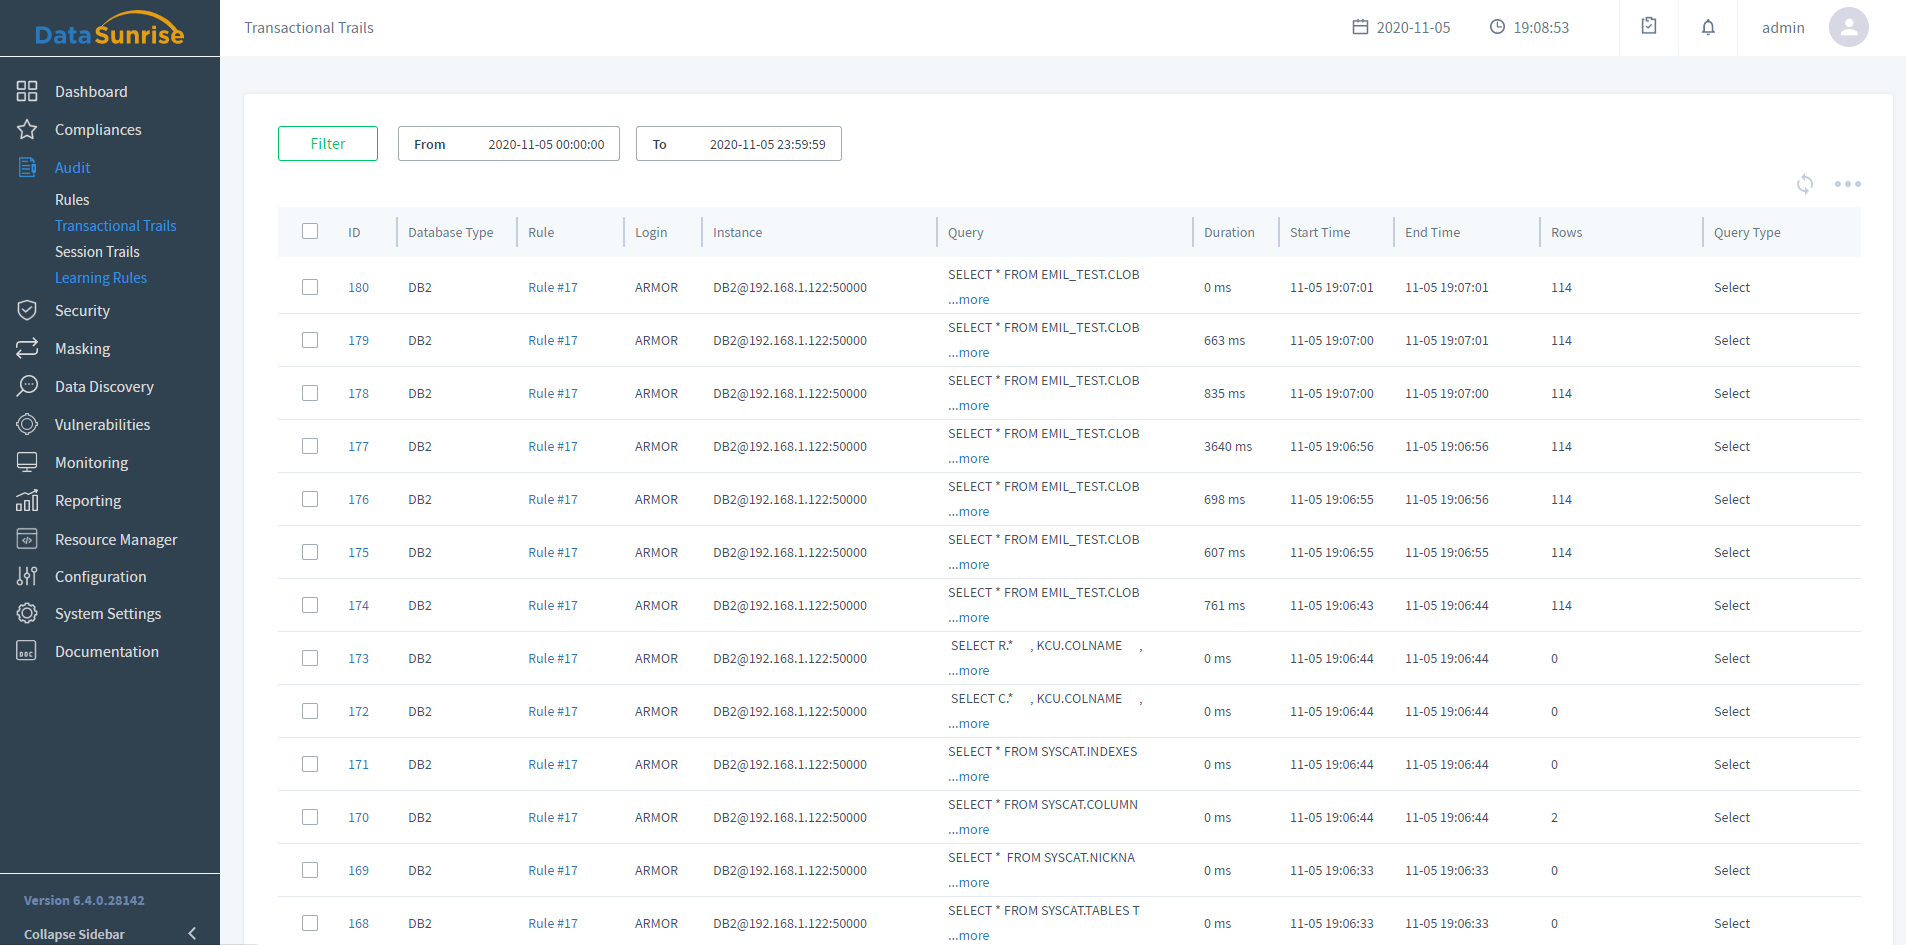Click the From date input field
Image resolution: width=1906 pixels, height=945 pixels.
tap(509, 144)
